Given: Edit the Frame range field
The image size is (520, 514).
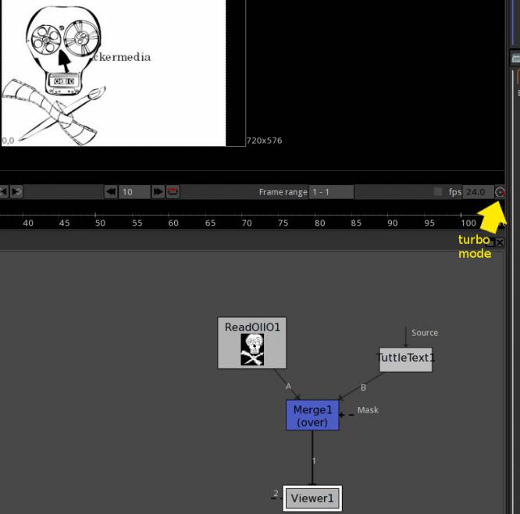Looking at the screenshot, I should point(331,192).
